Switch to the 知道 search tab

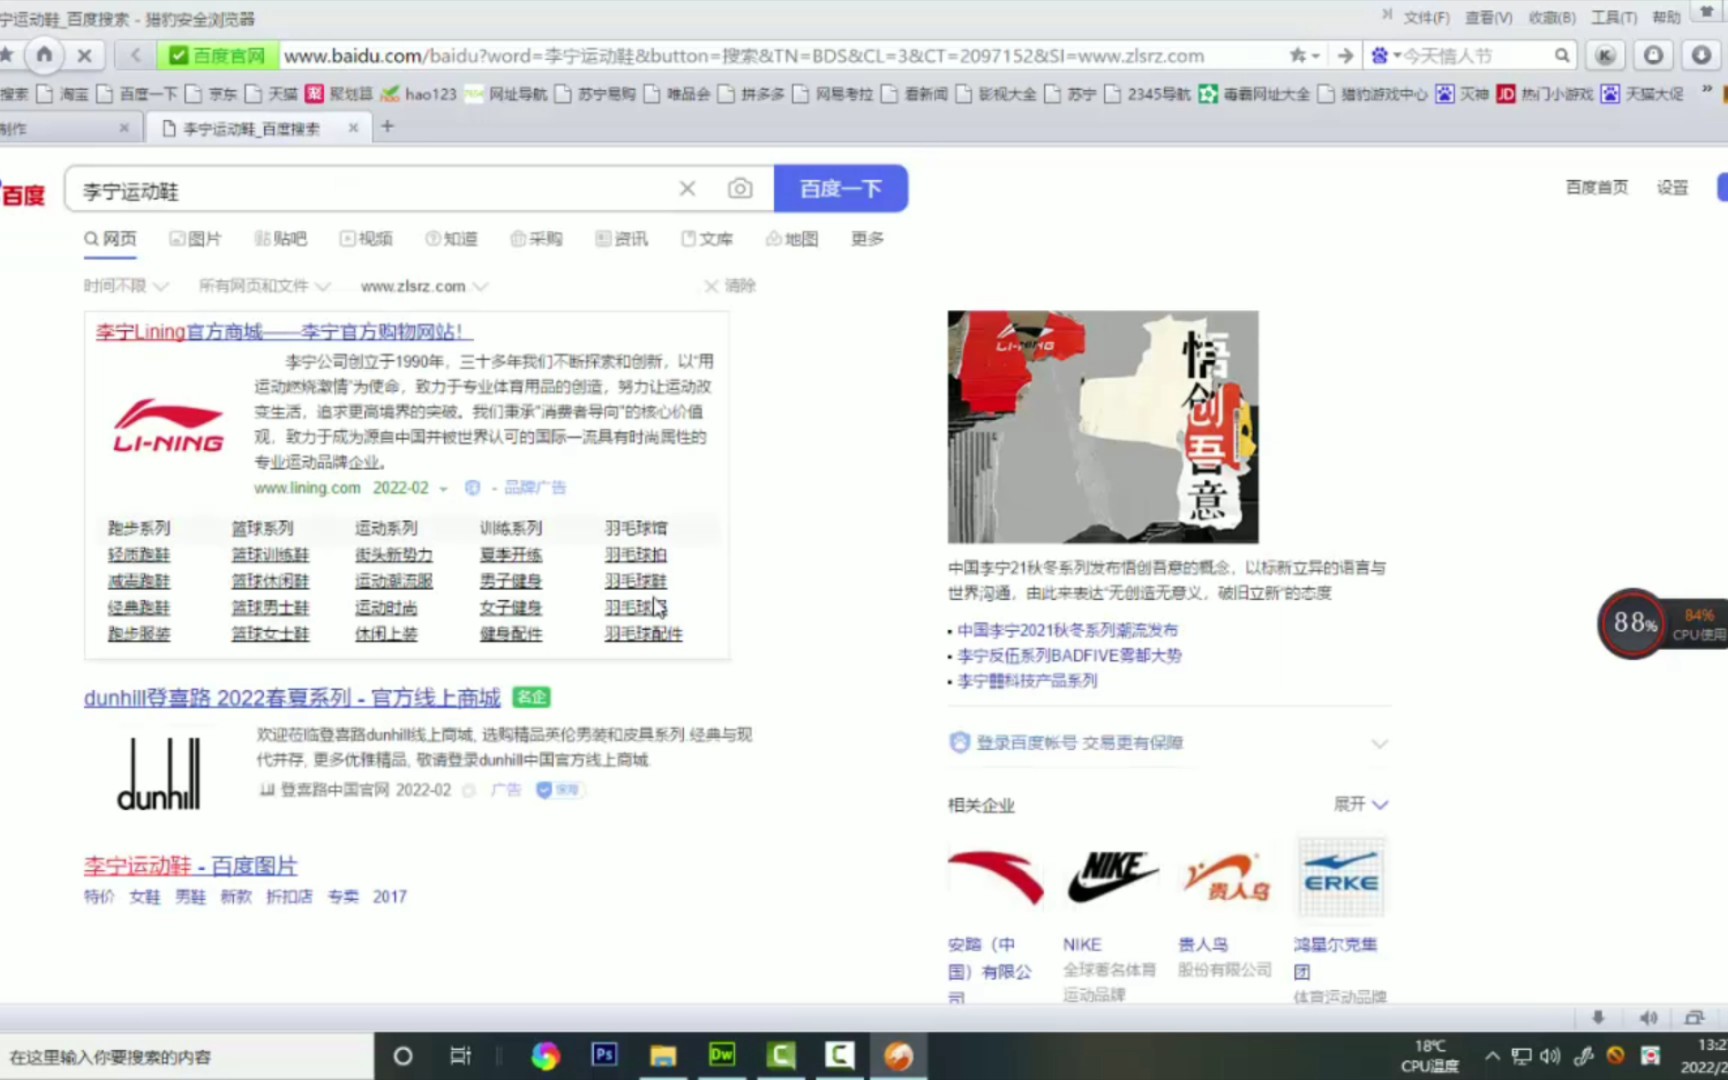click(x=451, y=239)
